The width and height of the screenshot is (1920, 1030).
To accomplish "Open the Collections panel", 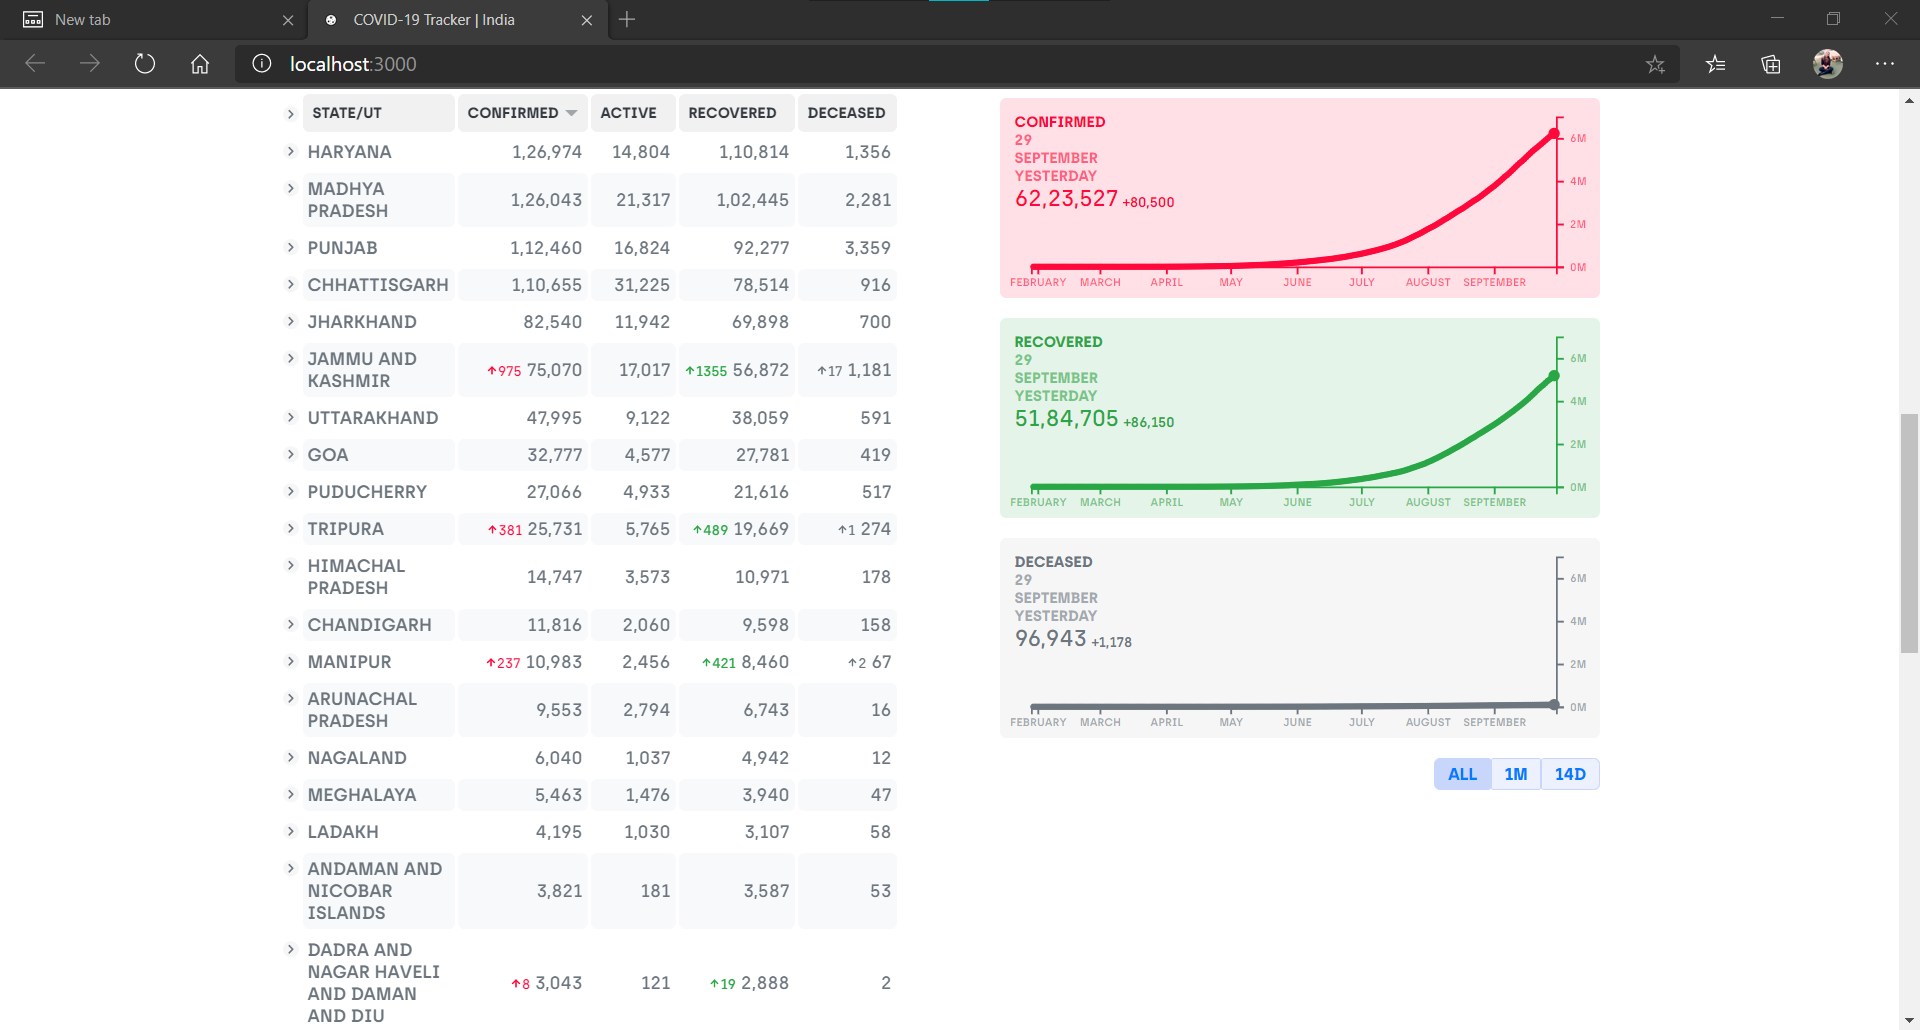I will click(1771, 64).
